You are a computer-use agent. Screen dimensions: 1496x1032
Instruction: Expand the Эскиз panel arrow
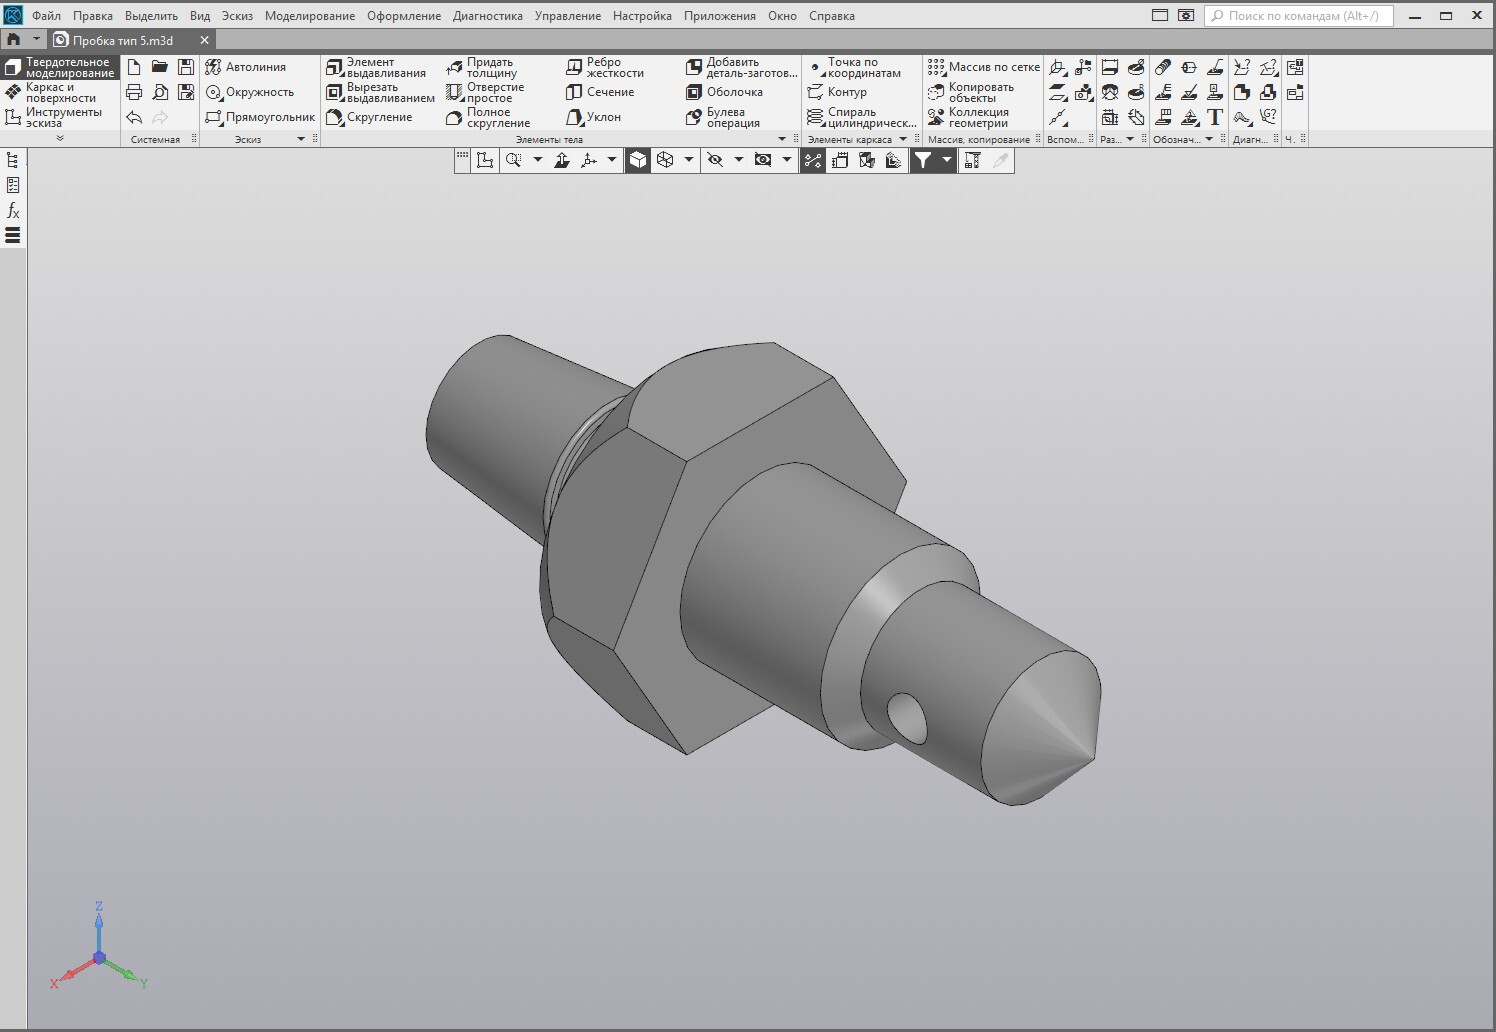coord(301,139)
